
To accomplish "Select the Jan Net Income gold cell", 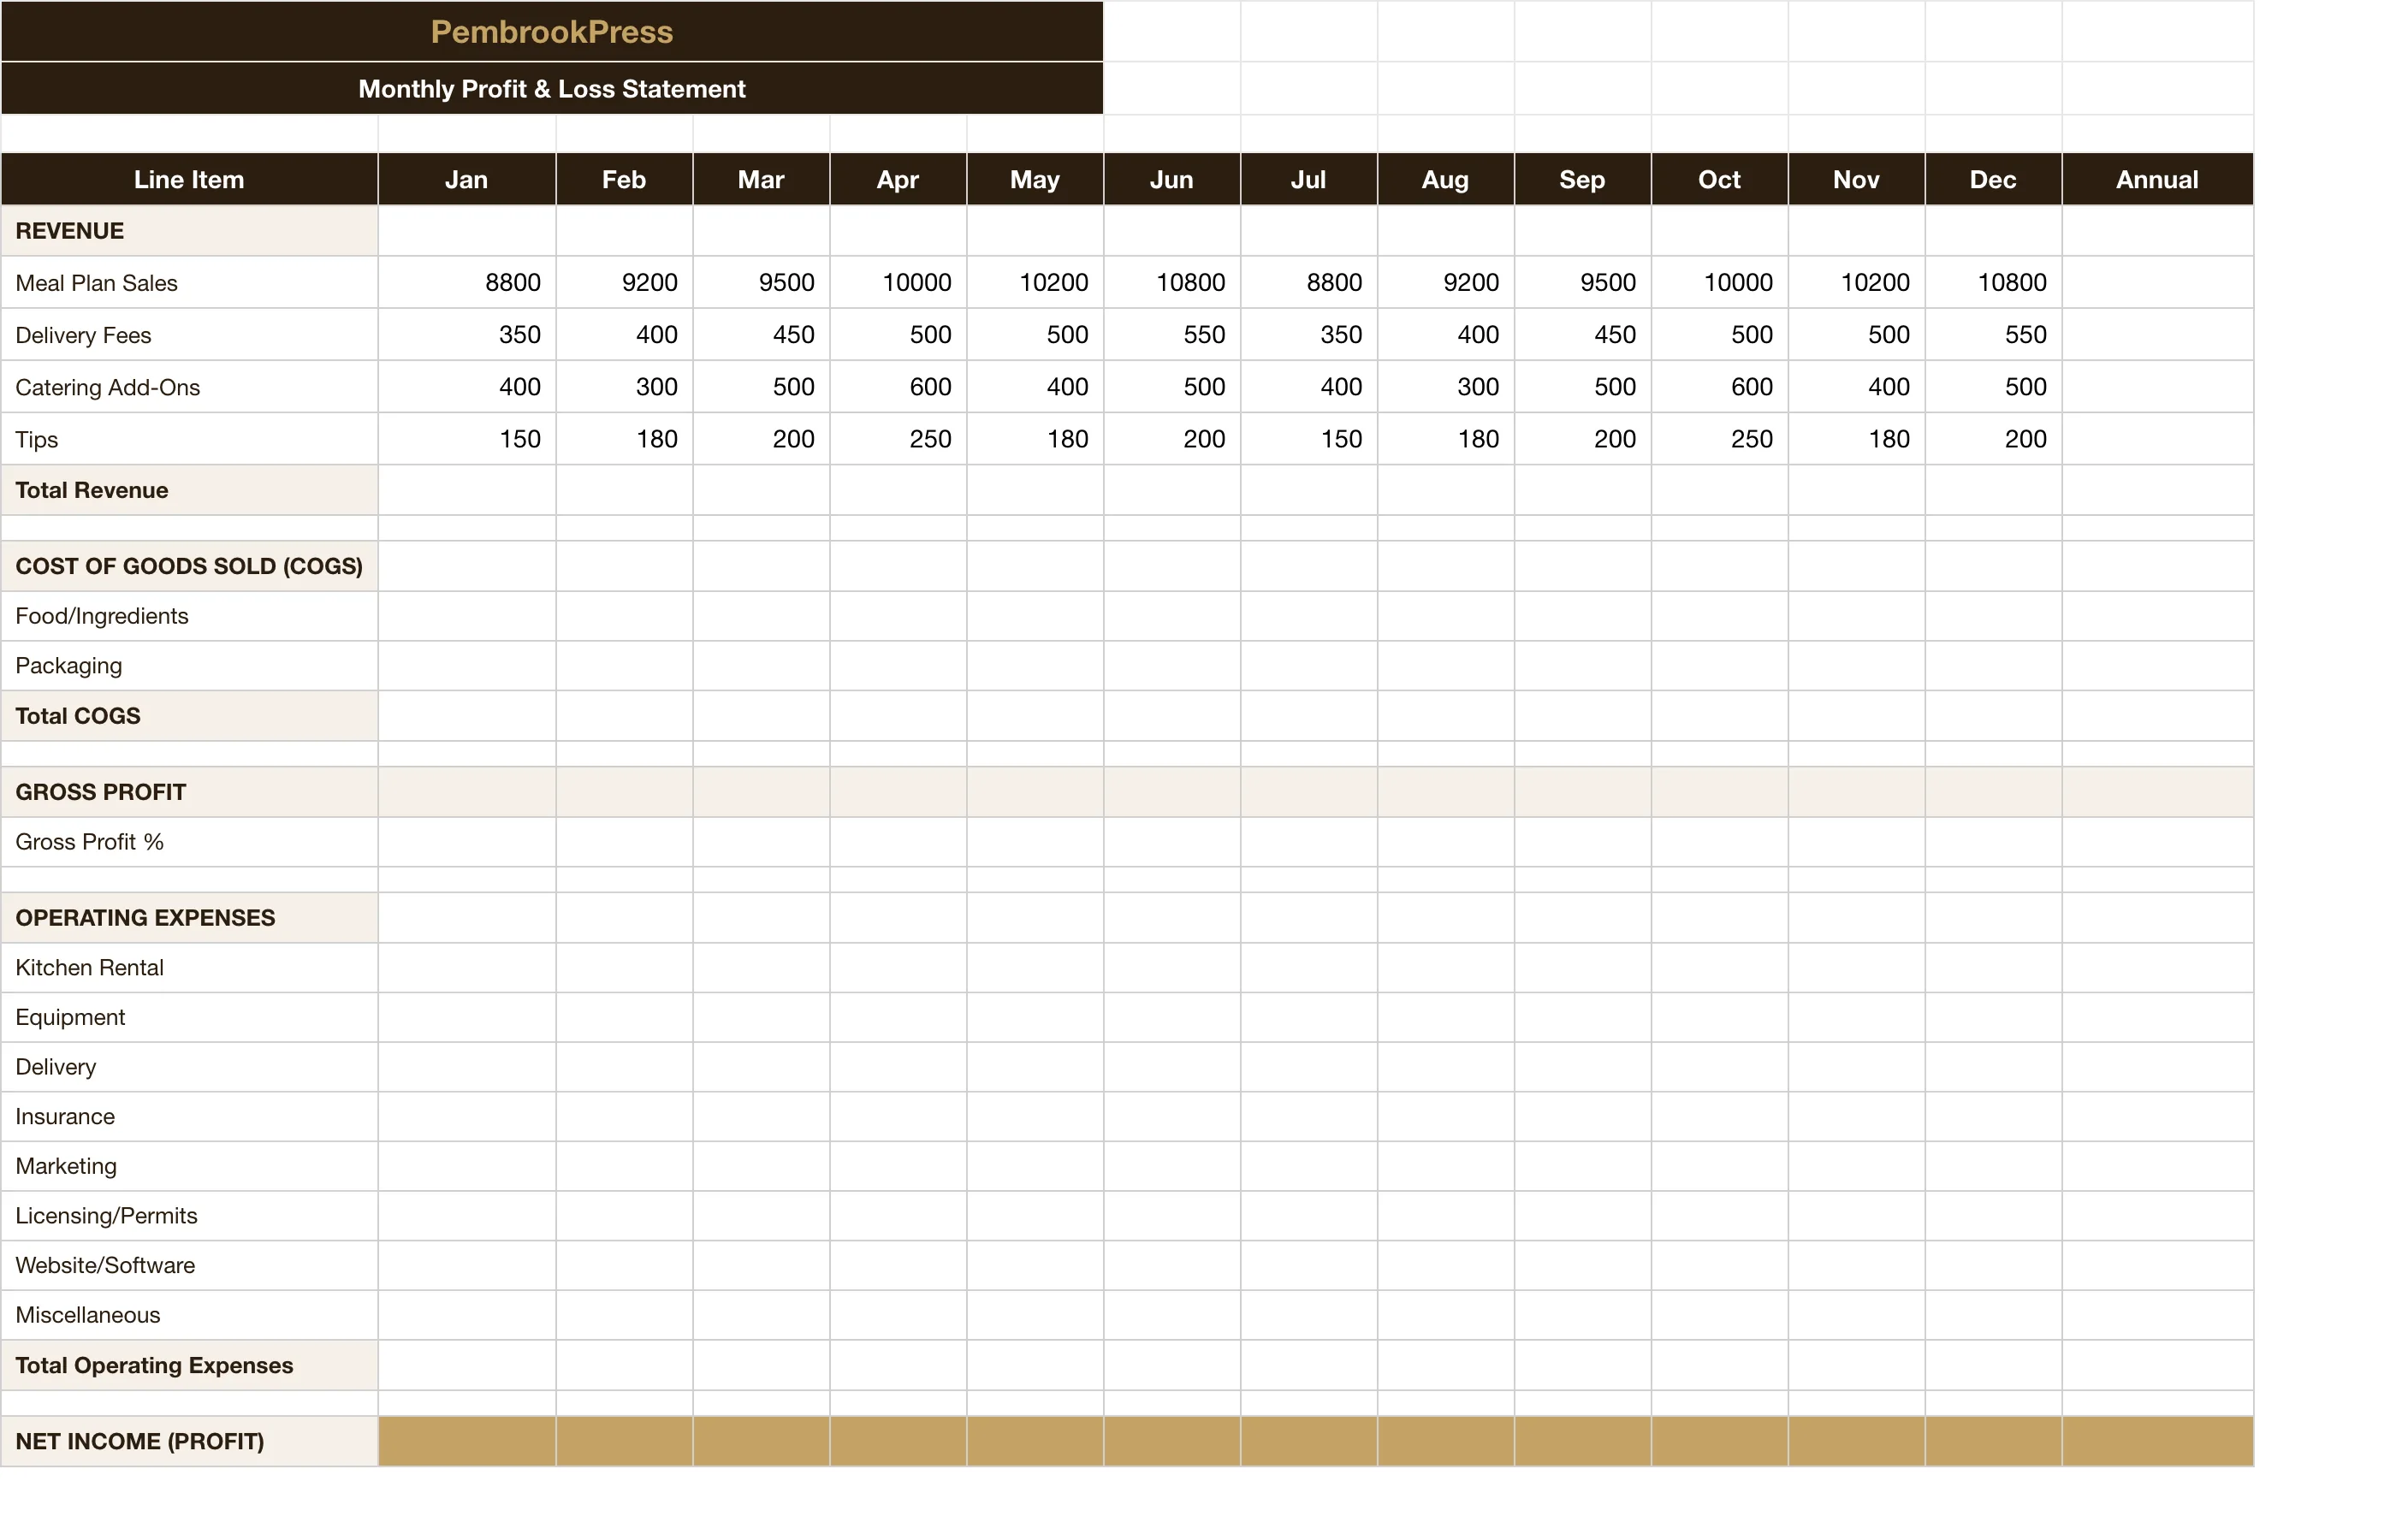I will coord(467,1441).
